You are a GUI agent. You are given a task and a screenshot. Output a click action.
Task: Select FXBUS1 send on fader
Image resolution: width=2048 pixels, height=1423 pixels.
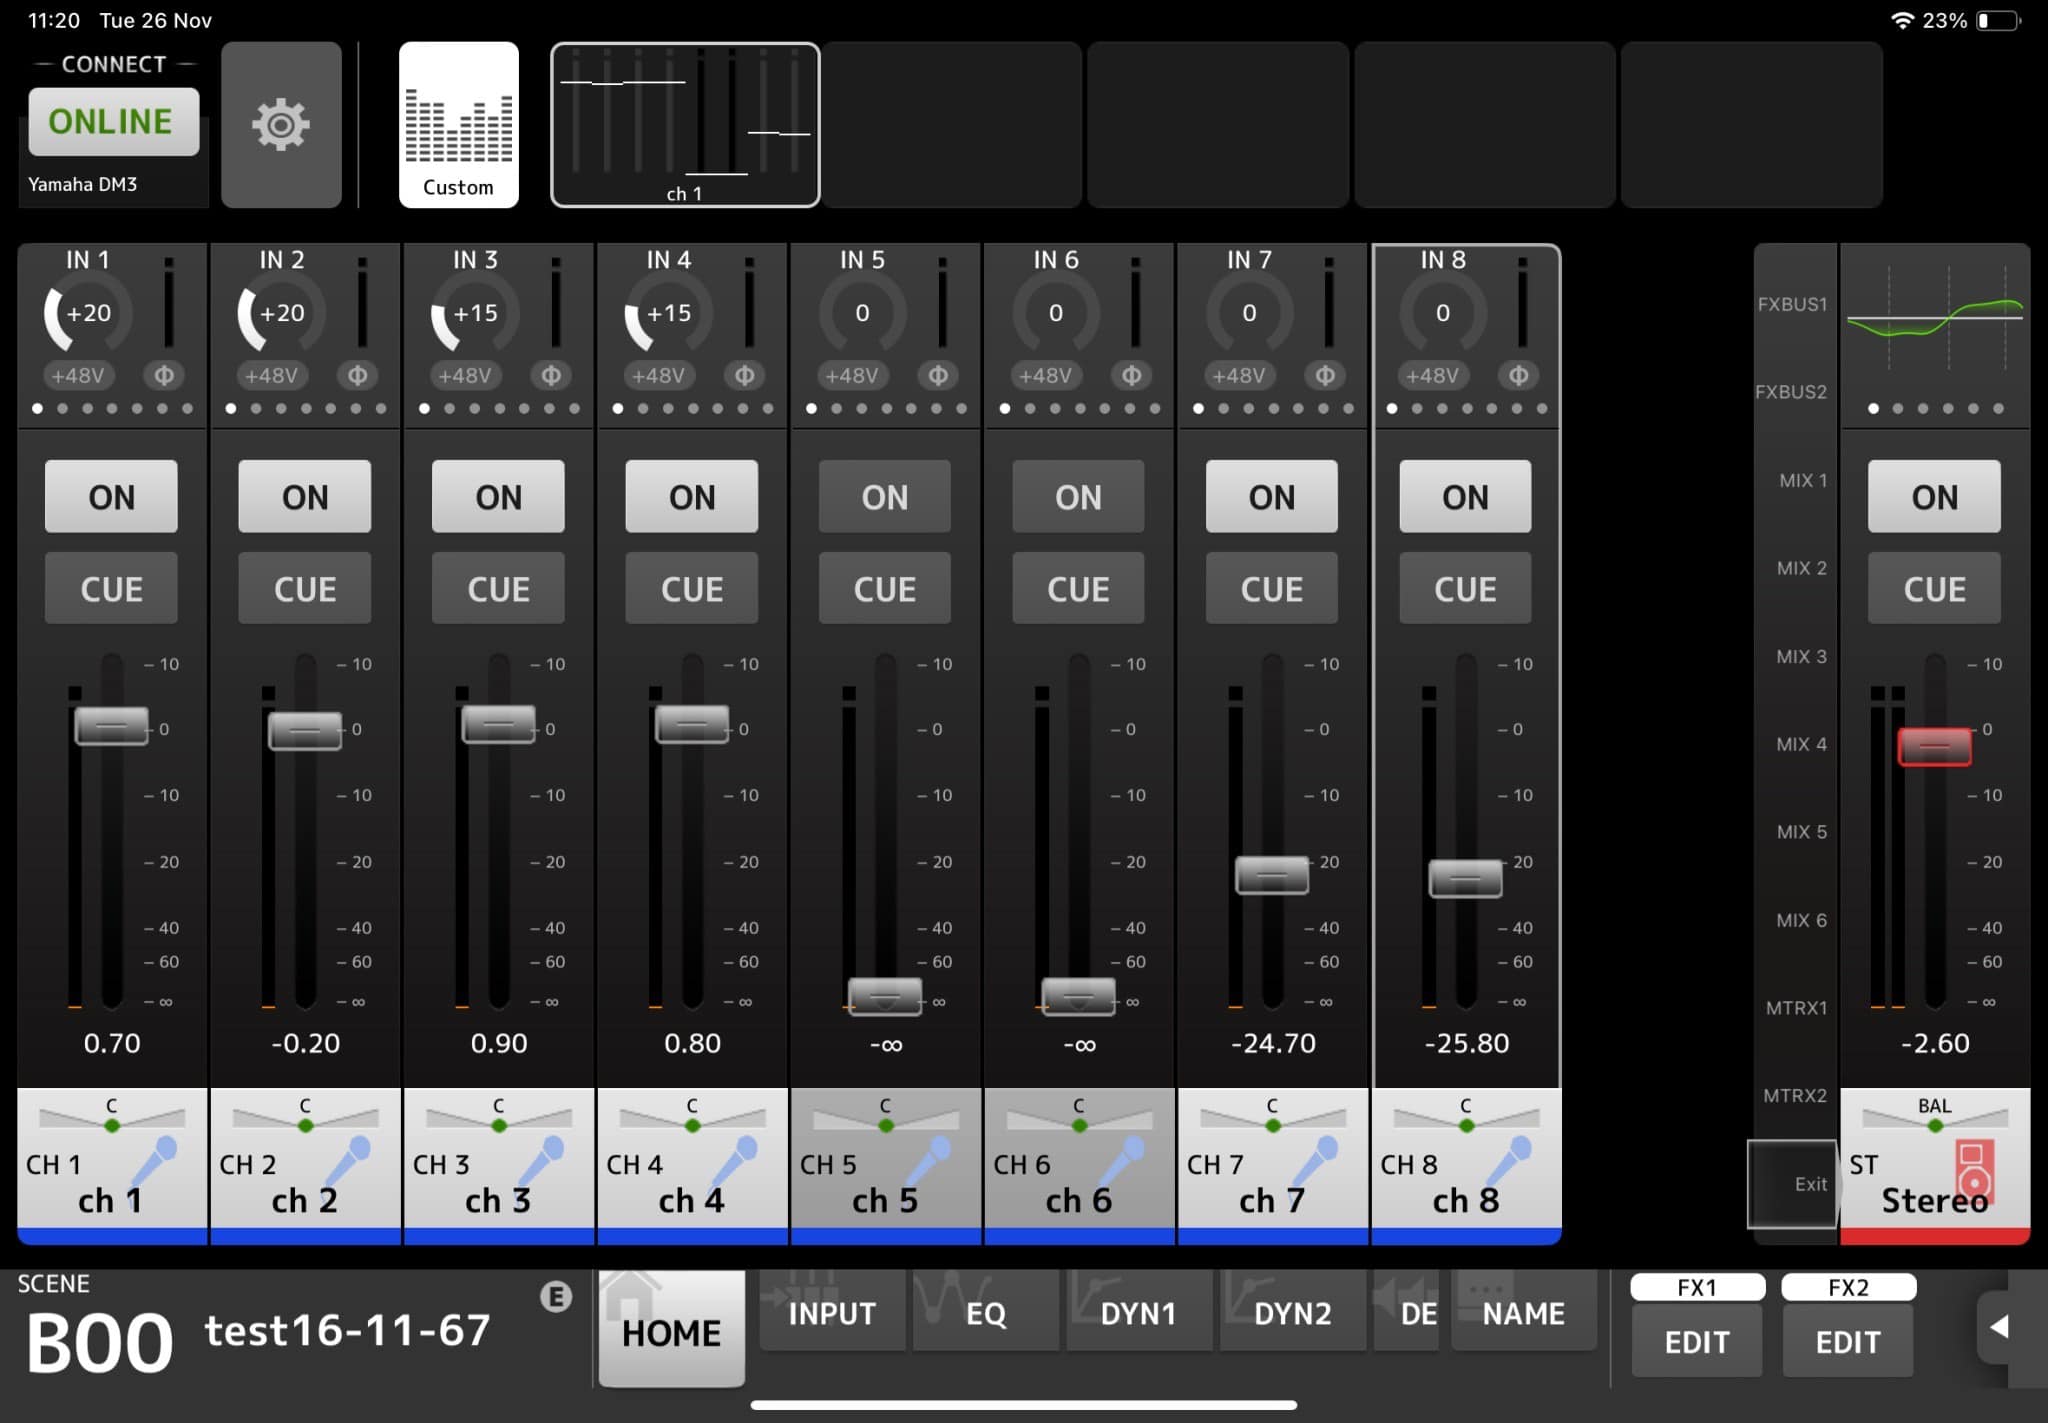pos(1792,304)
